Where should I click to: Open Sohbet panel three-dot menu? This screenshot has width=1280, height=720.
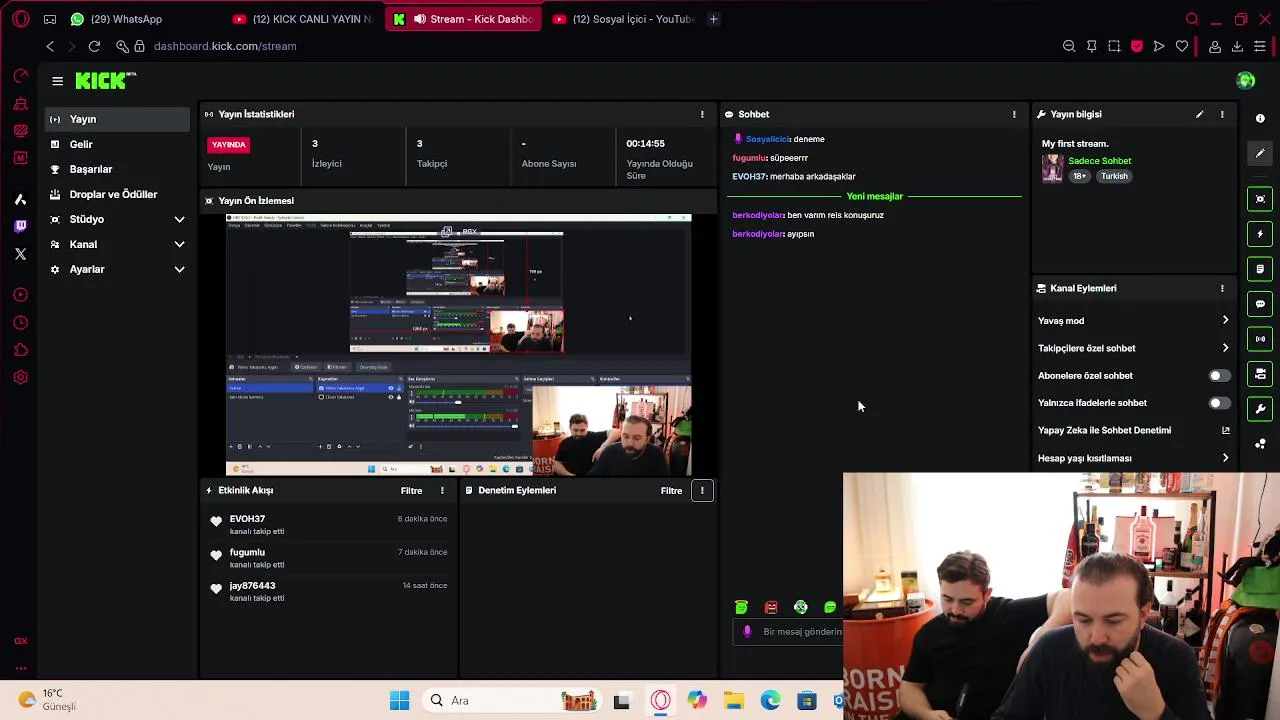pos(1014,114)
